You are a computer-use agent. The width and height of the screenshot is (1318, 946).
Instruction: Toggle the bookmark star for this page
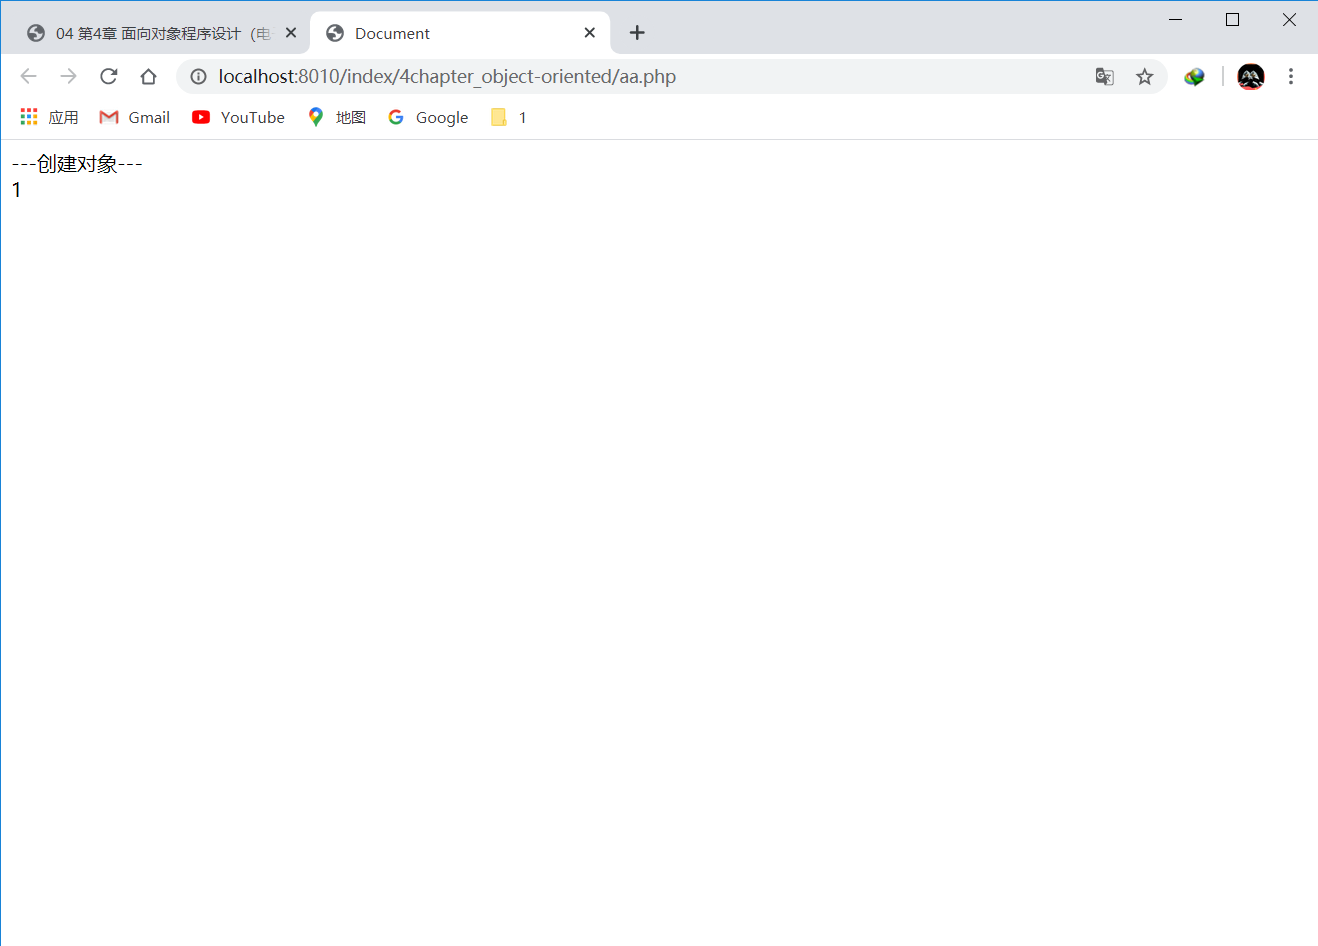tap(1144, 76)
